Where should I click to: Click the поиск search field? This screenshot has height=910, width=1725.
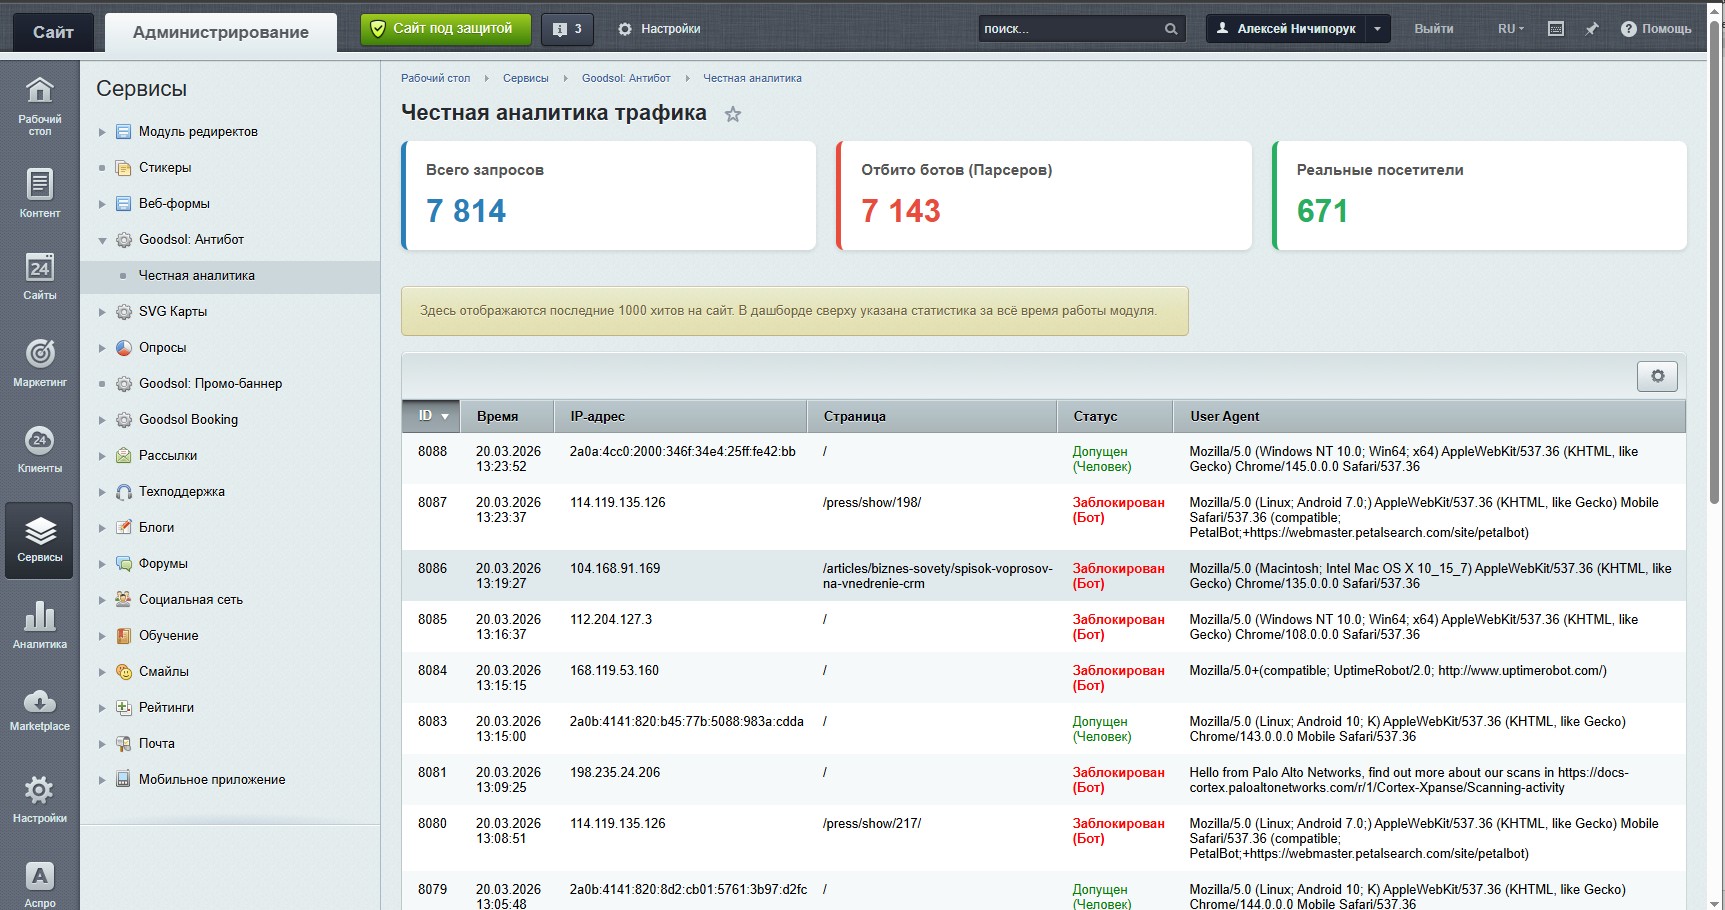pyautogui.click(x=1070, y=29)
